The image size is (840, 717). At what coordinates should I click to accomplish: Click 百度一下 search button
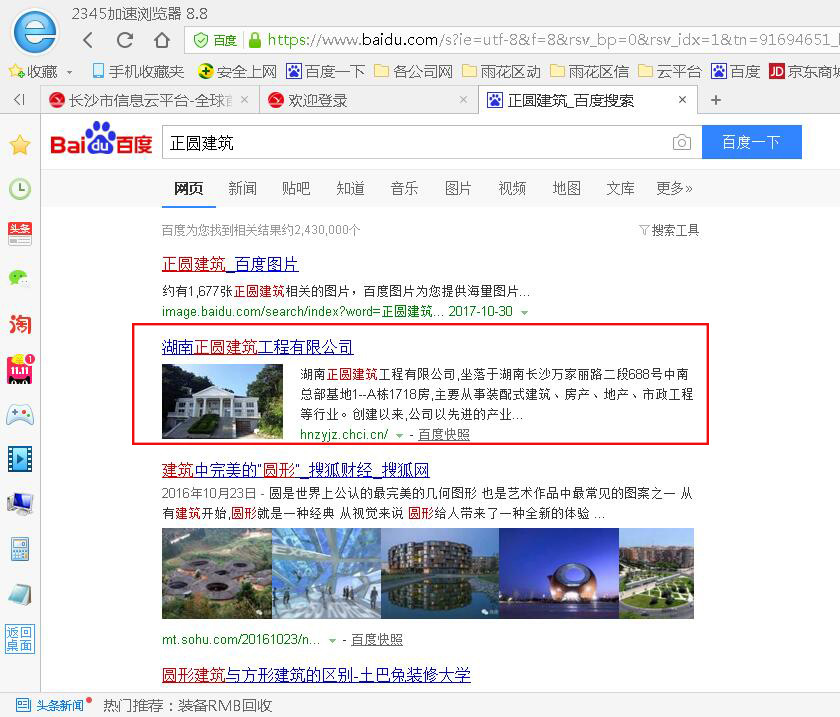(x=752, y=142)
